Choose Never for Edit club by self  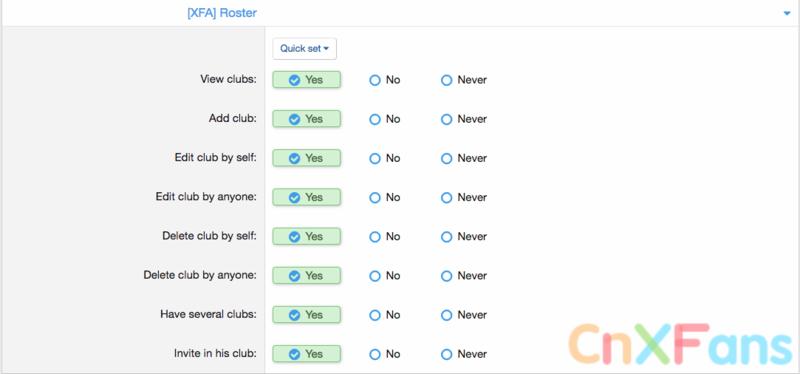464,159
